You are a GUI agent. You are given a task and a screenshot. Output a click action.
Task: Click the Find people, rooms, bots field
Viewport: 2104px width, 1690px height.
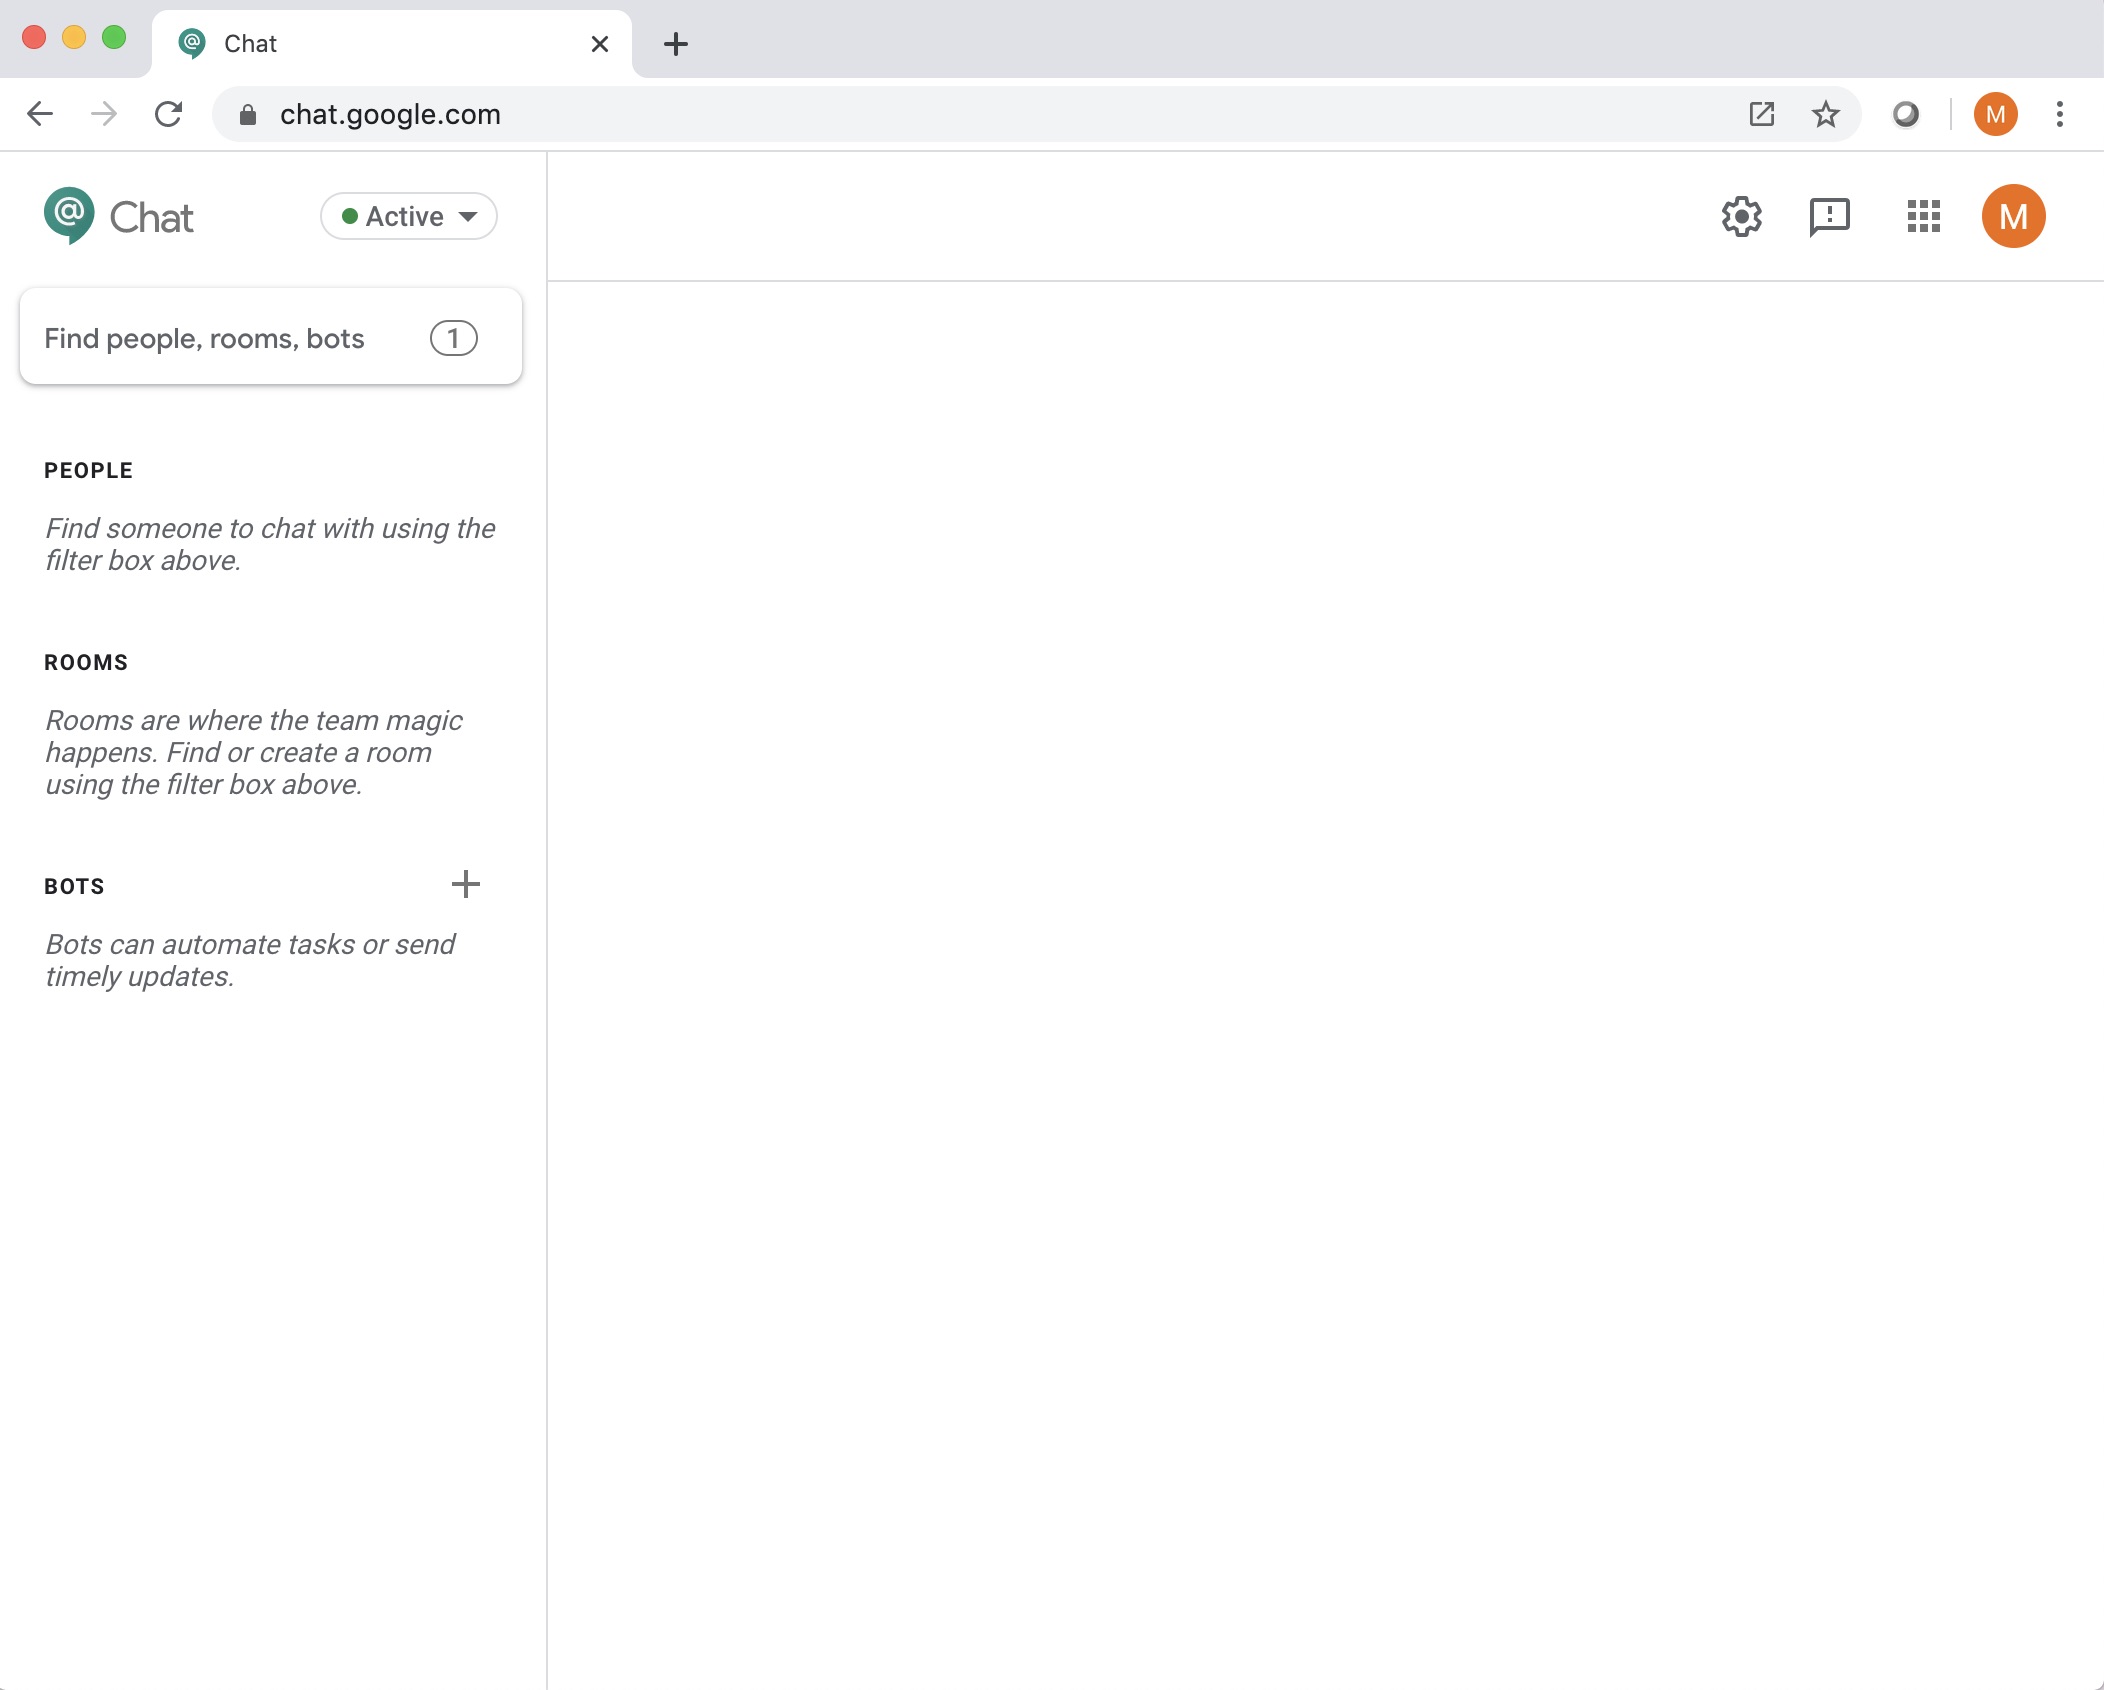click(x=230, y=338)
